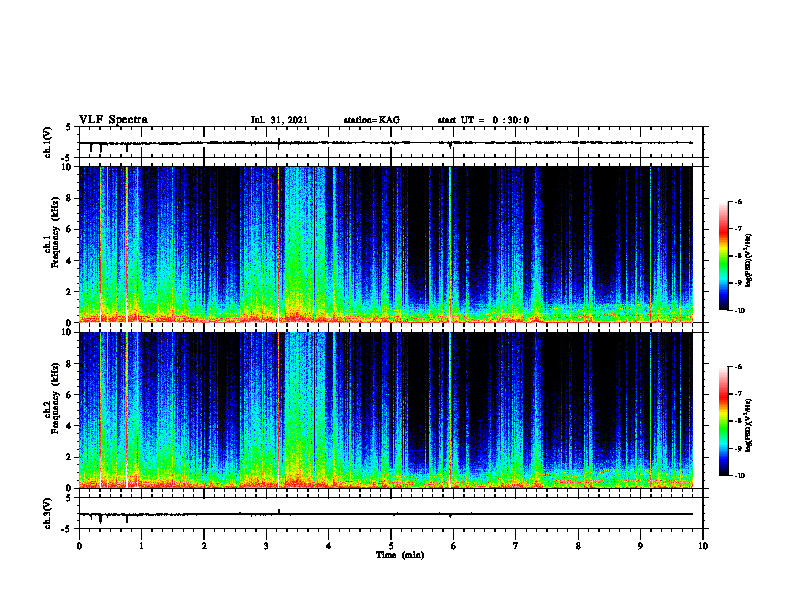Click the ch.1 spectrogram's "8" kHz tick label
Viewport: 792px width, 612px height.
click(70, 198)
